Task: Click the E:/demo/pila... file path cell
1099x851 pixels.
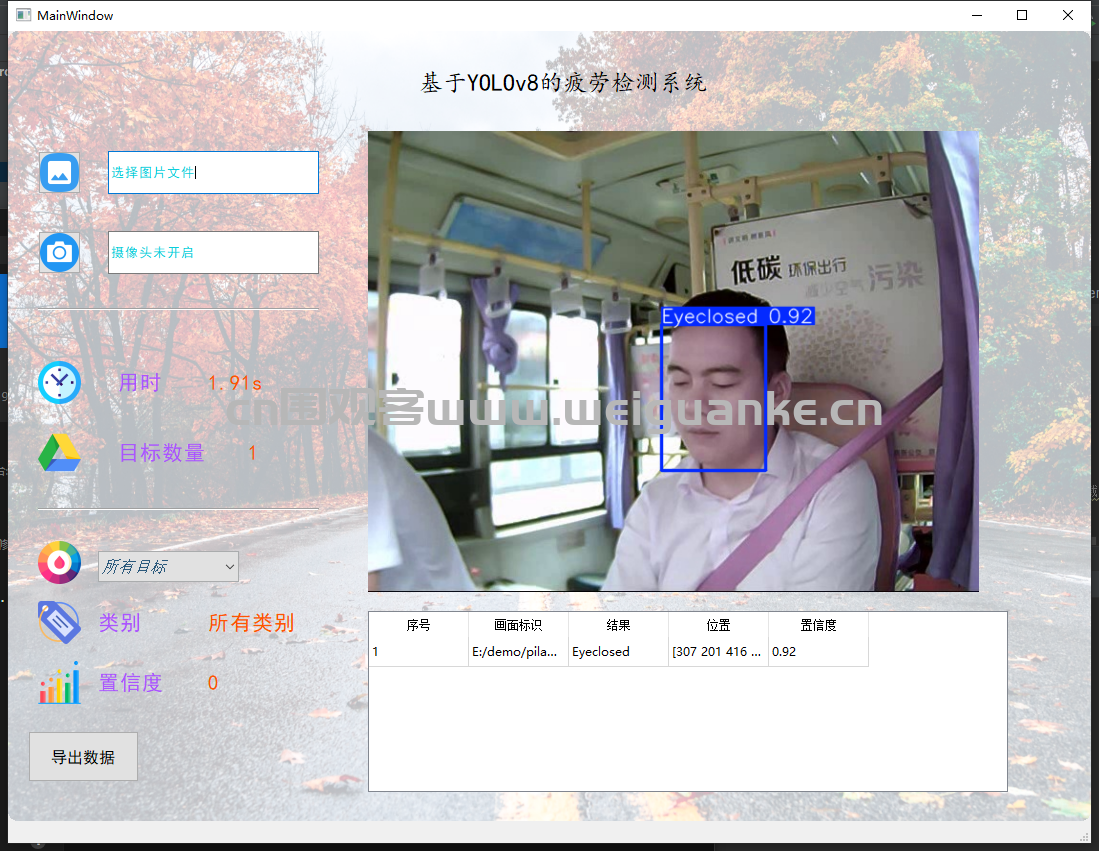Action: [x=518, y=652]
